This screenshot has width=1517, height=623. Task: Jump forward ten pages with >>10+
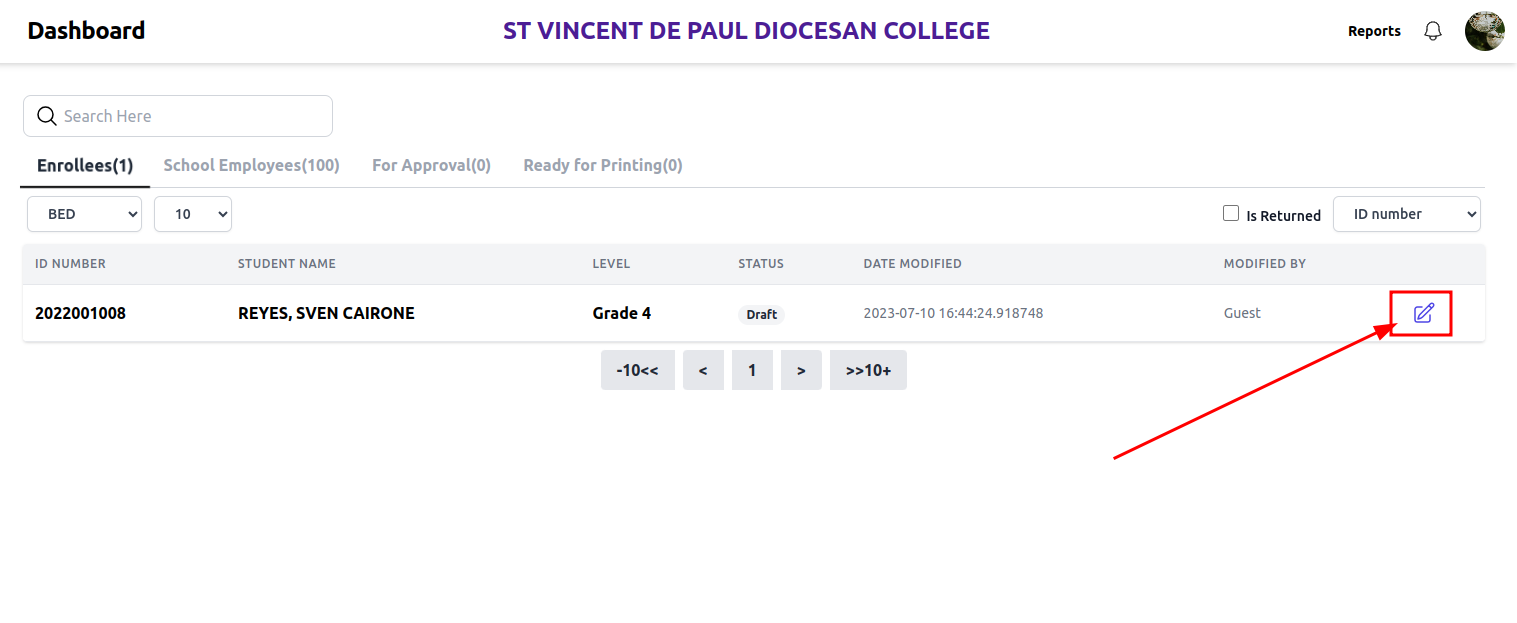(868, 370)
